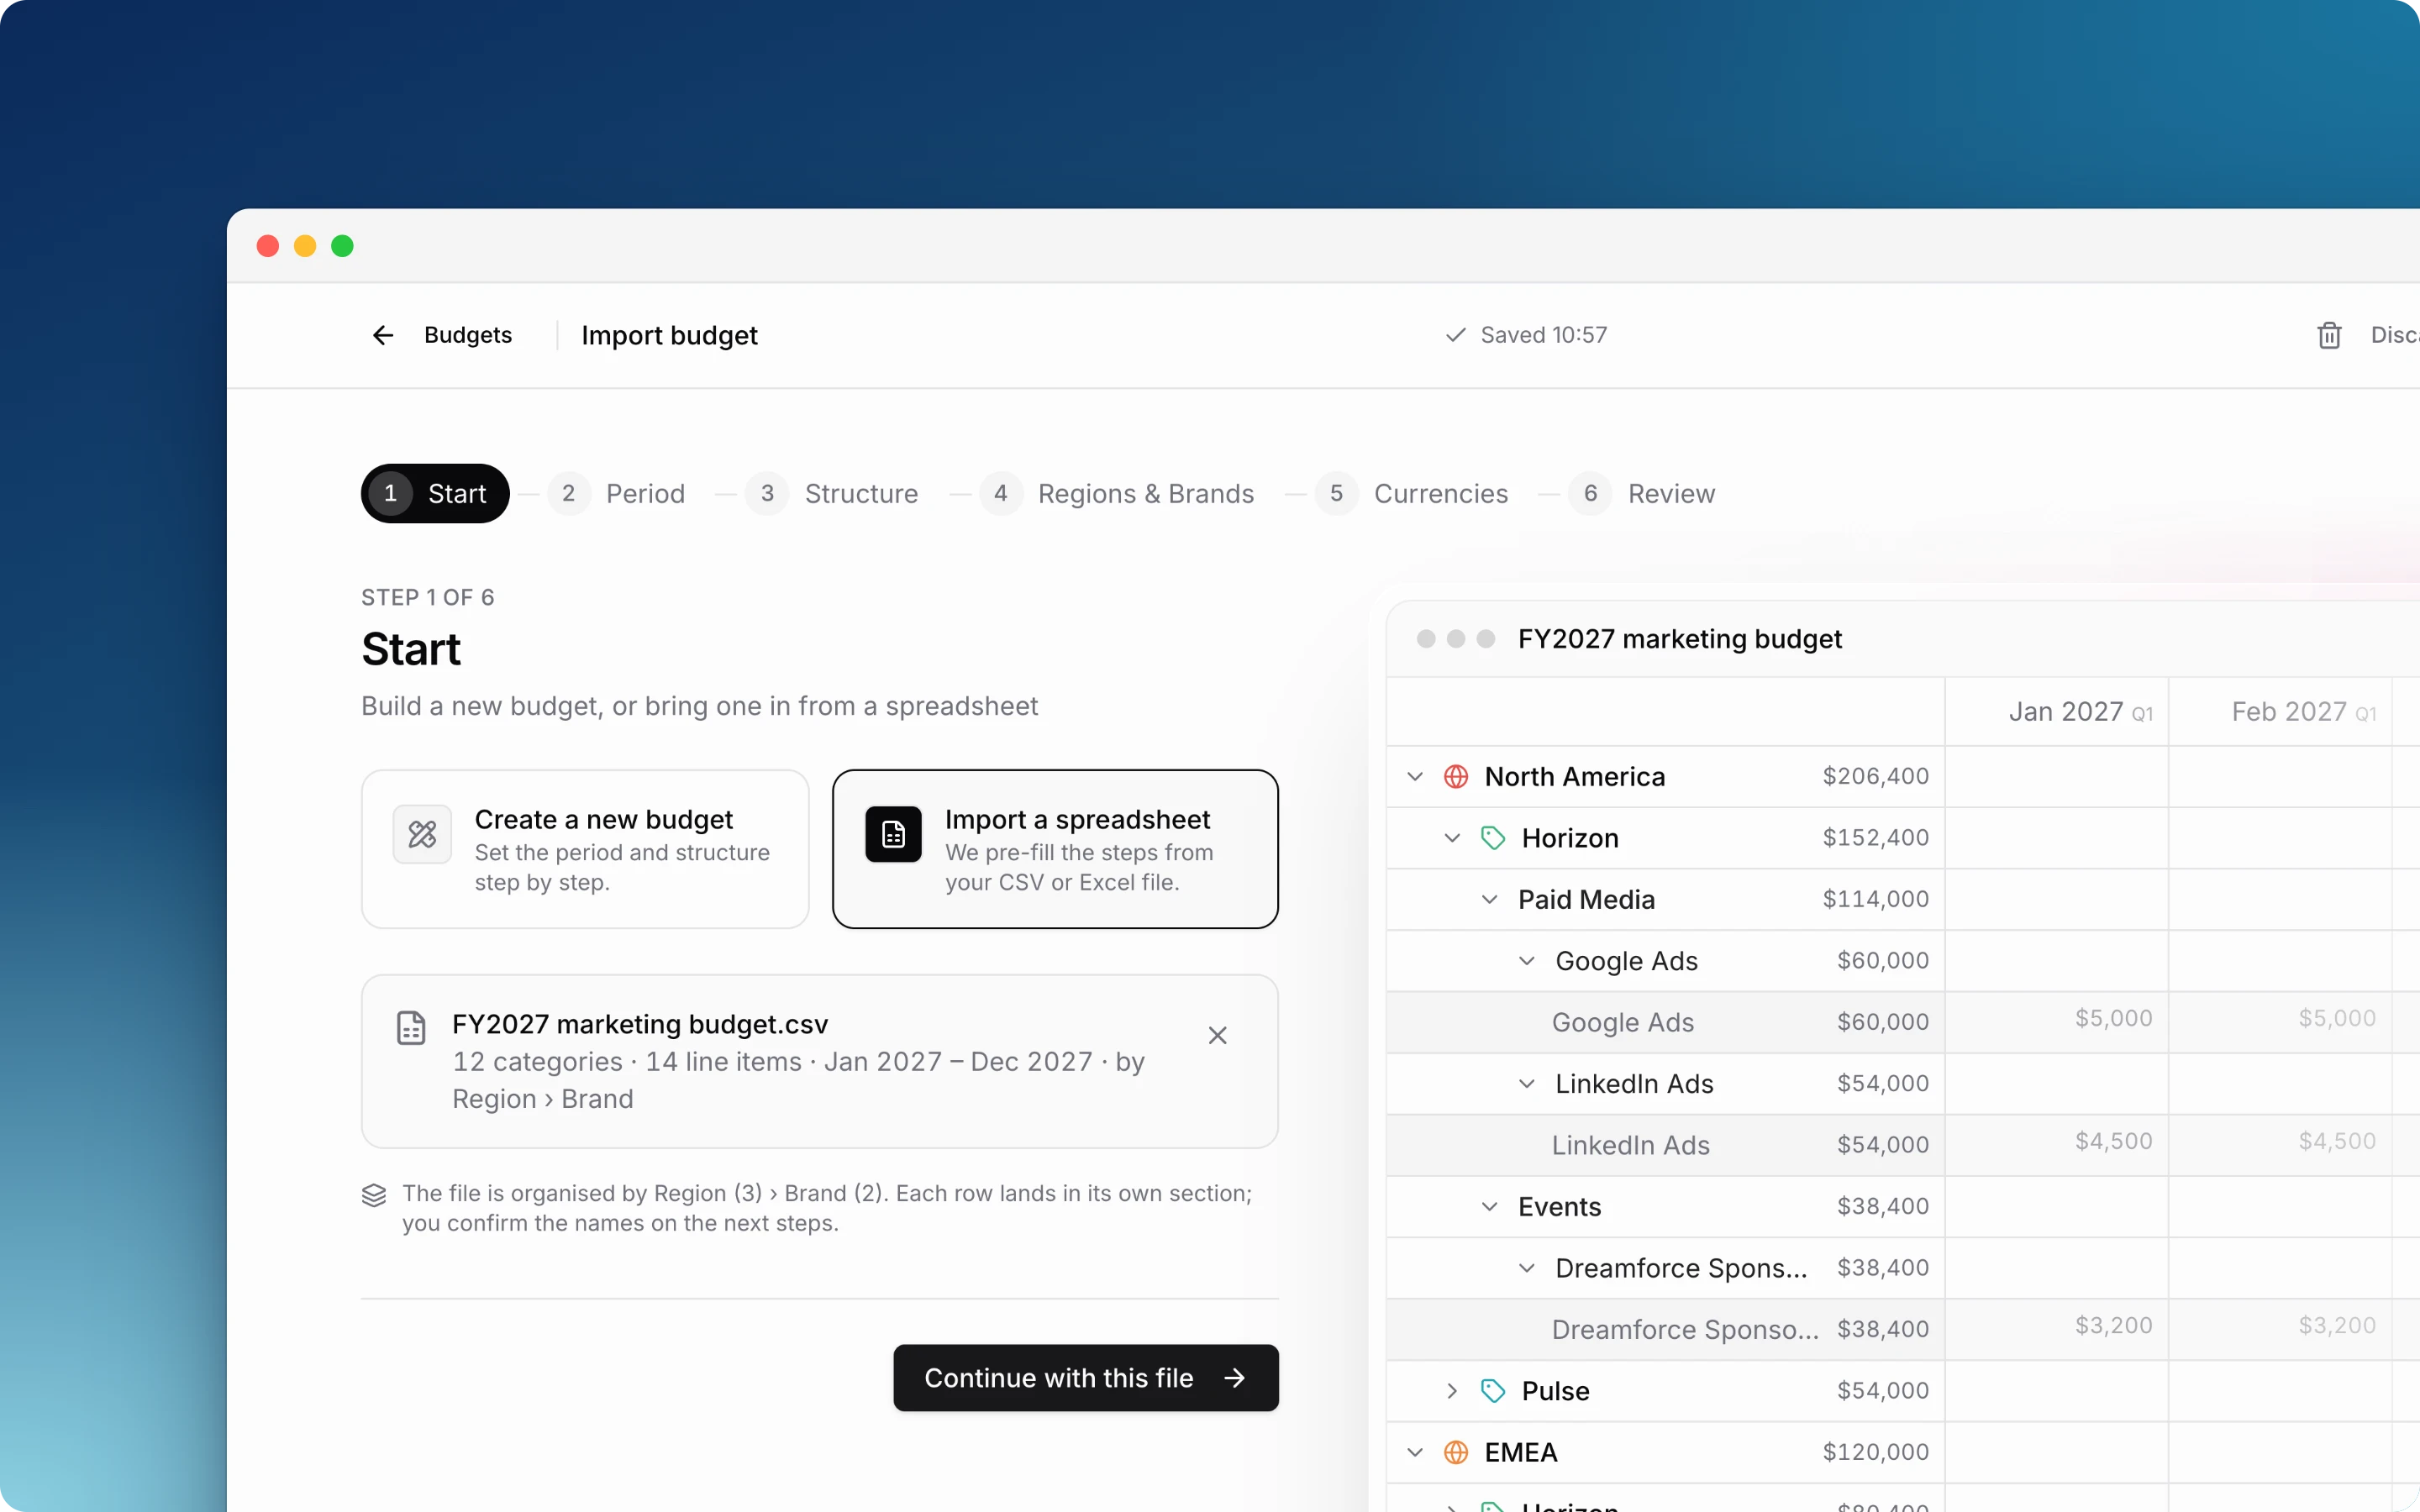This screenshot has width=2420, height=1512.
Task: Go to step 5 Currencies
Action: [x=1412, y=493]
